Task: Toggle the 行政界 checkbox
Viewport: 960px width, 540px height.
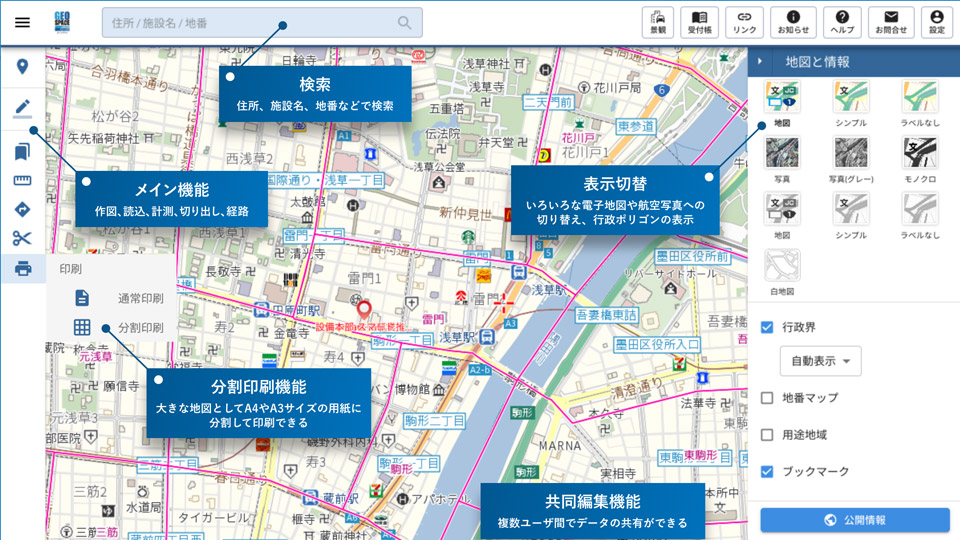Action: coord(767,327)
